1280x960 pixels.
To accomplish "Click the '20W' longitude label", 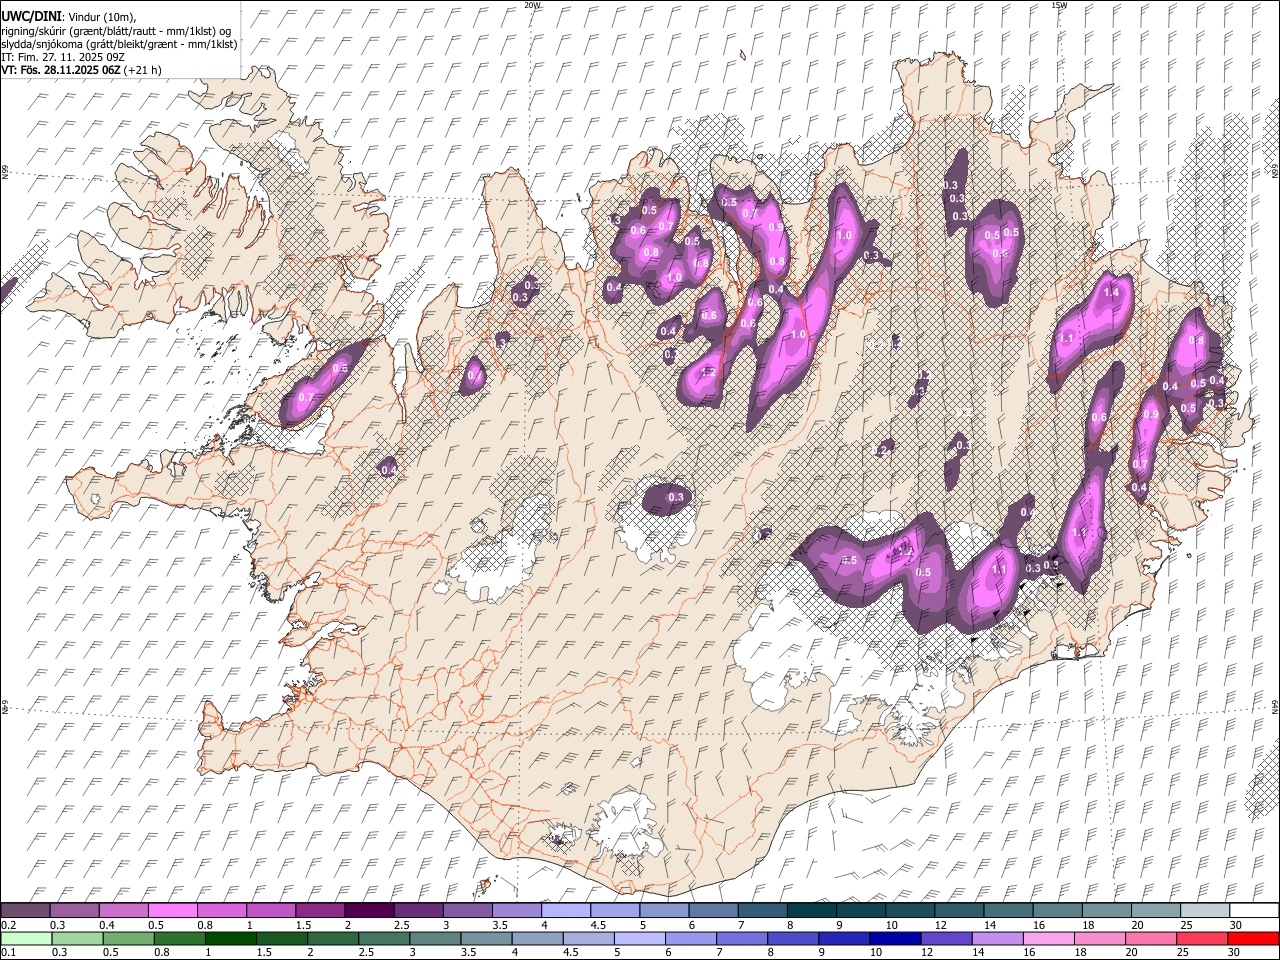I will tap(532, 5).
